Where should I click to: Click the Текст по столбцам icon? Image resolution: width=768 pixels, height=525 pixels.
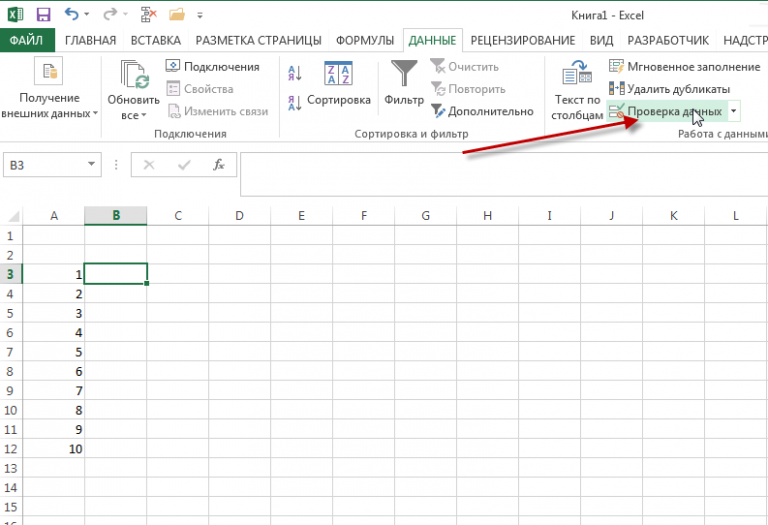click(577, 75)
